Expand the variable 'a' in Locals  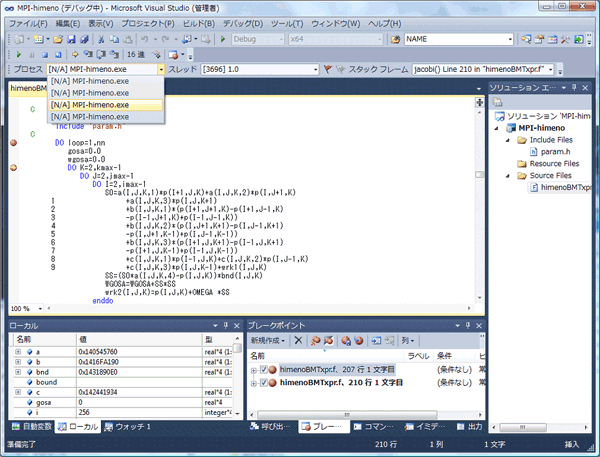[x=18, y=352]
